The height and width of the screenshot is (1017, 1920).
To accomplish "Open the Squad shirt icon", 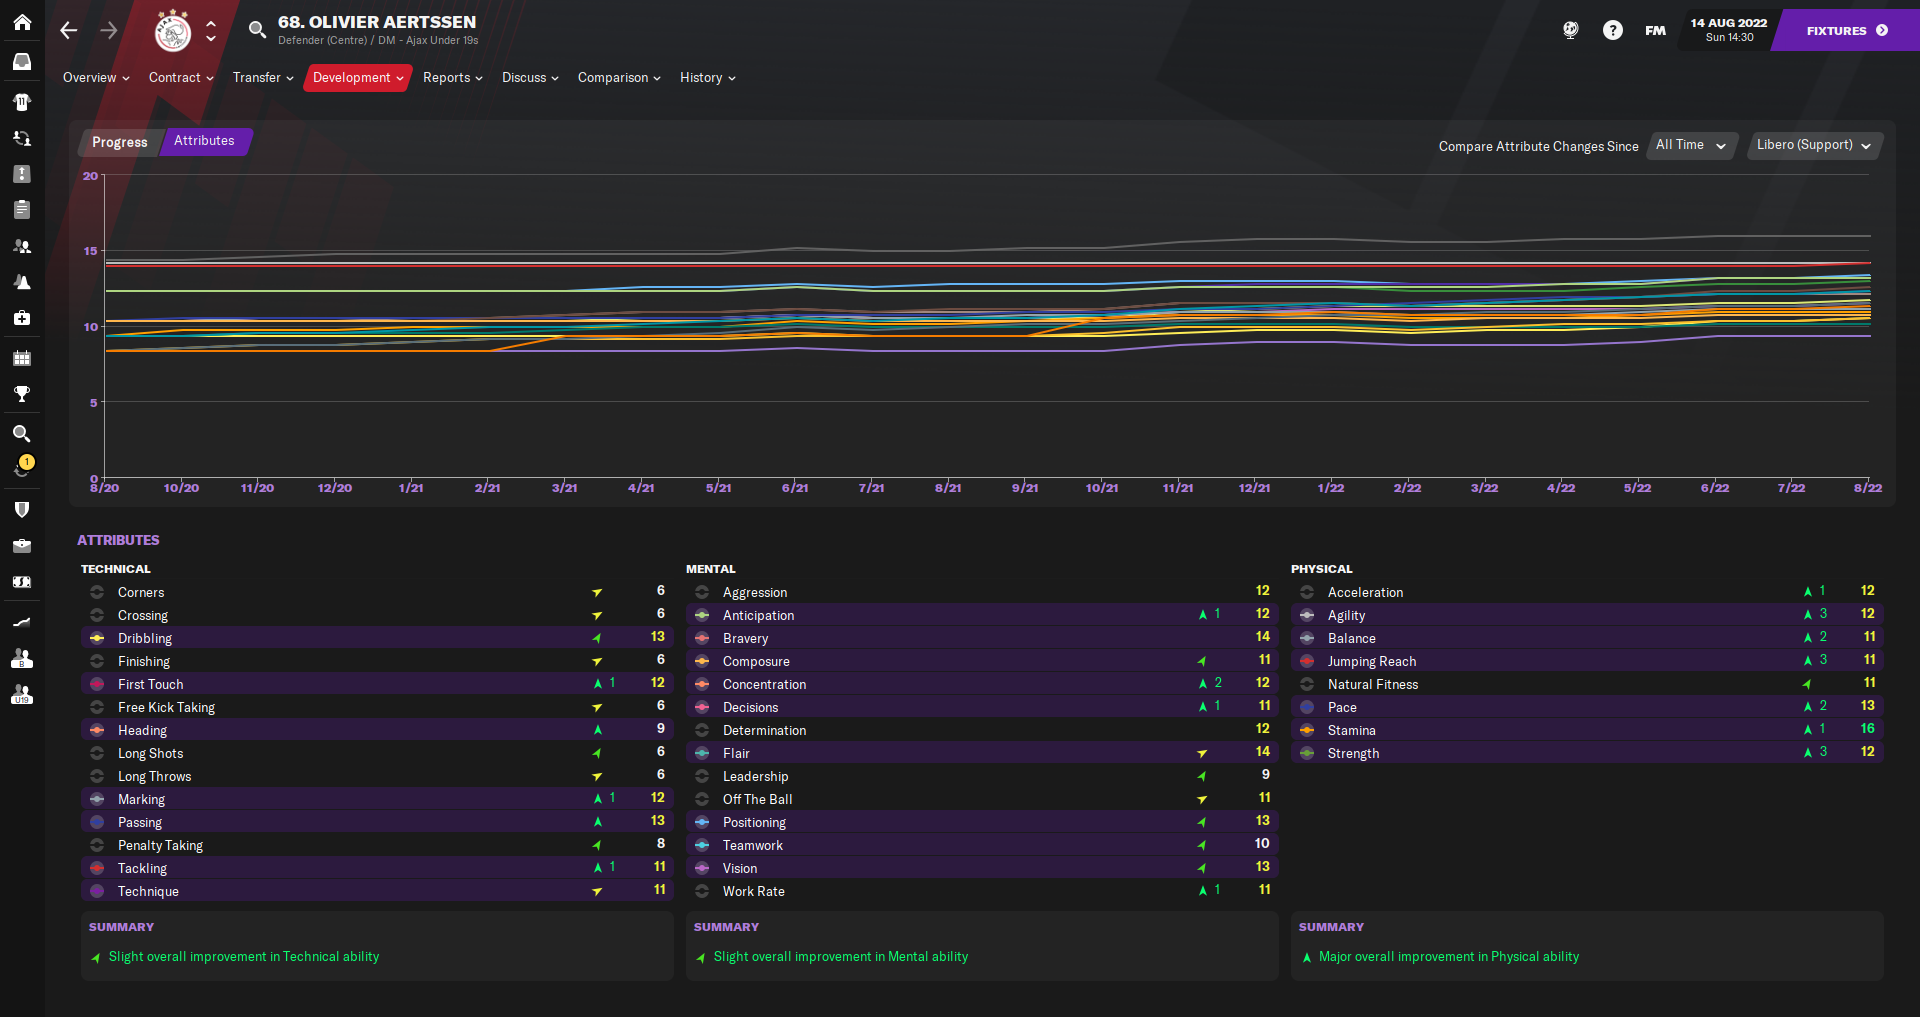I will pyautogui.click(x=22, y=101).
